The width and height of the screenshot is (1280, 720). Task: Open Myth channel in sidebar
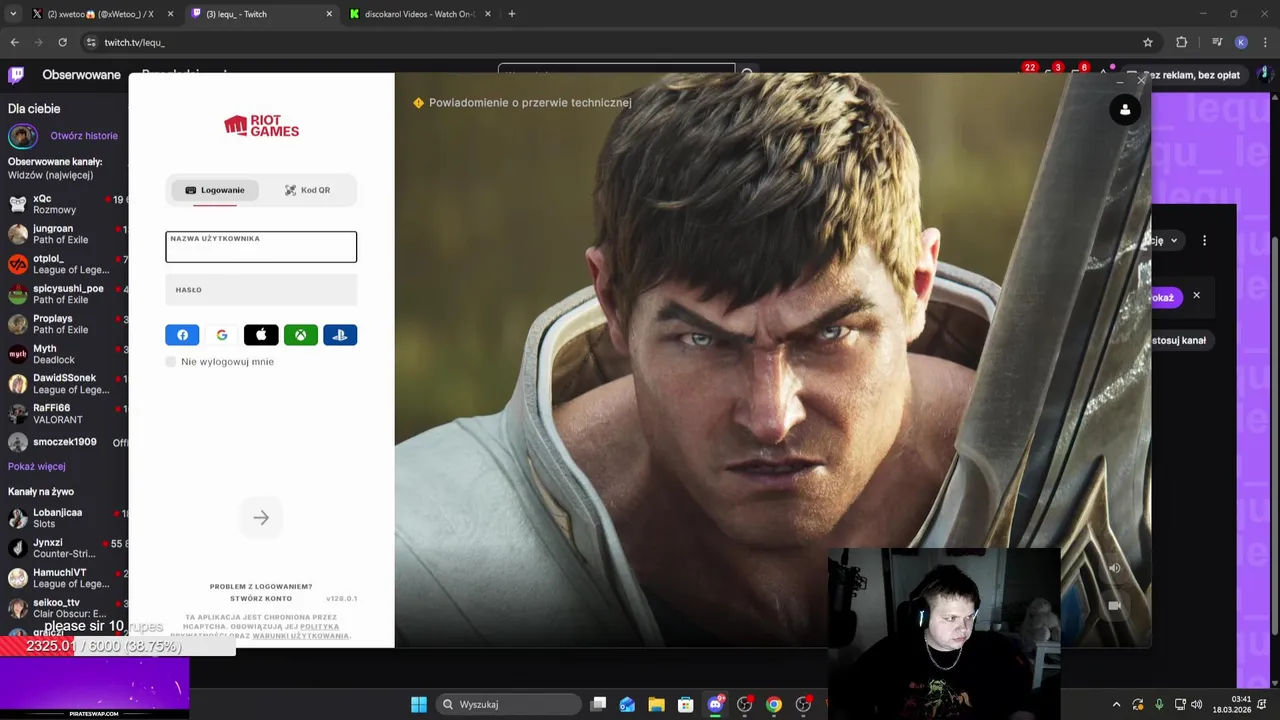[65, 354]
